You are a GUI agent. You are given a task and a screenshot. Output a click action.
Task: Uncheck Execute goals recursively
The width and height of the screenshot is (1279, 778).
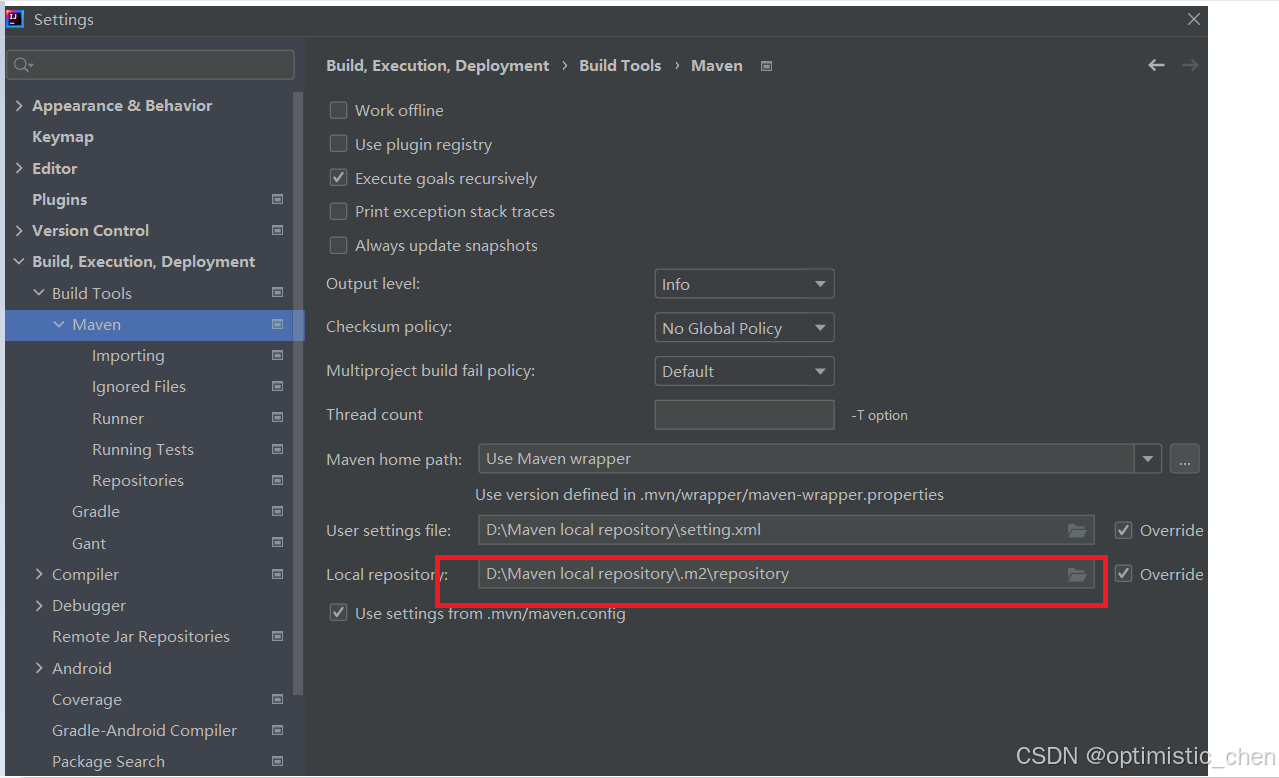coord(338,178)
